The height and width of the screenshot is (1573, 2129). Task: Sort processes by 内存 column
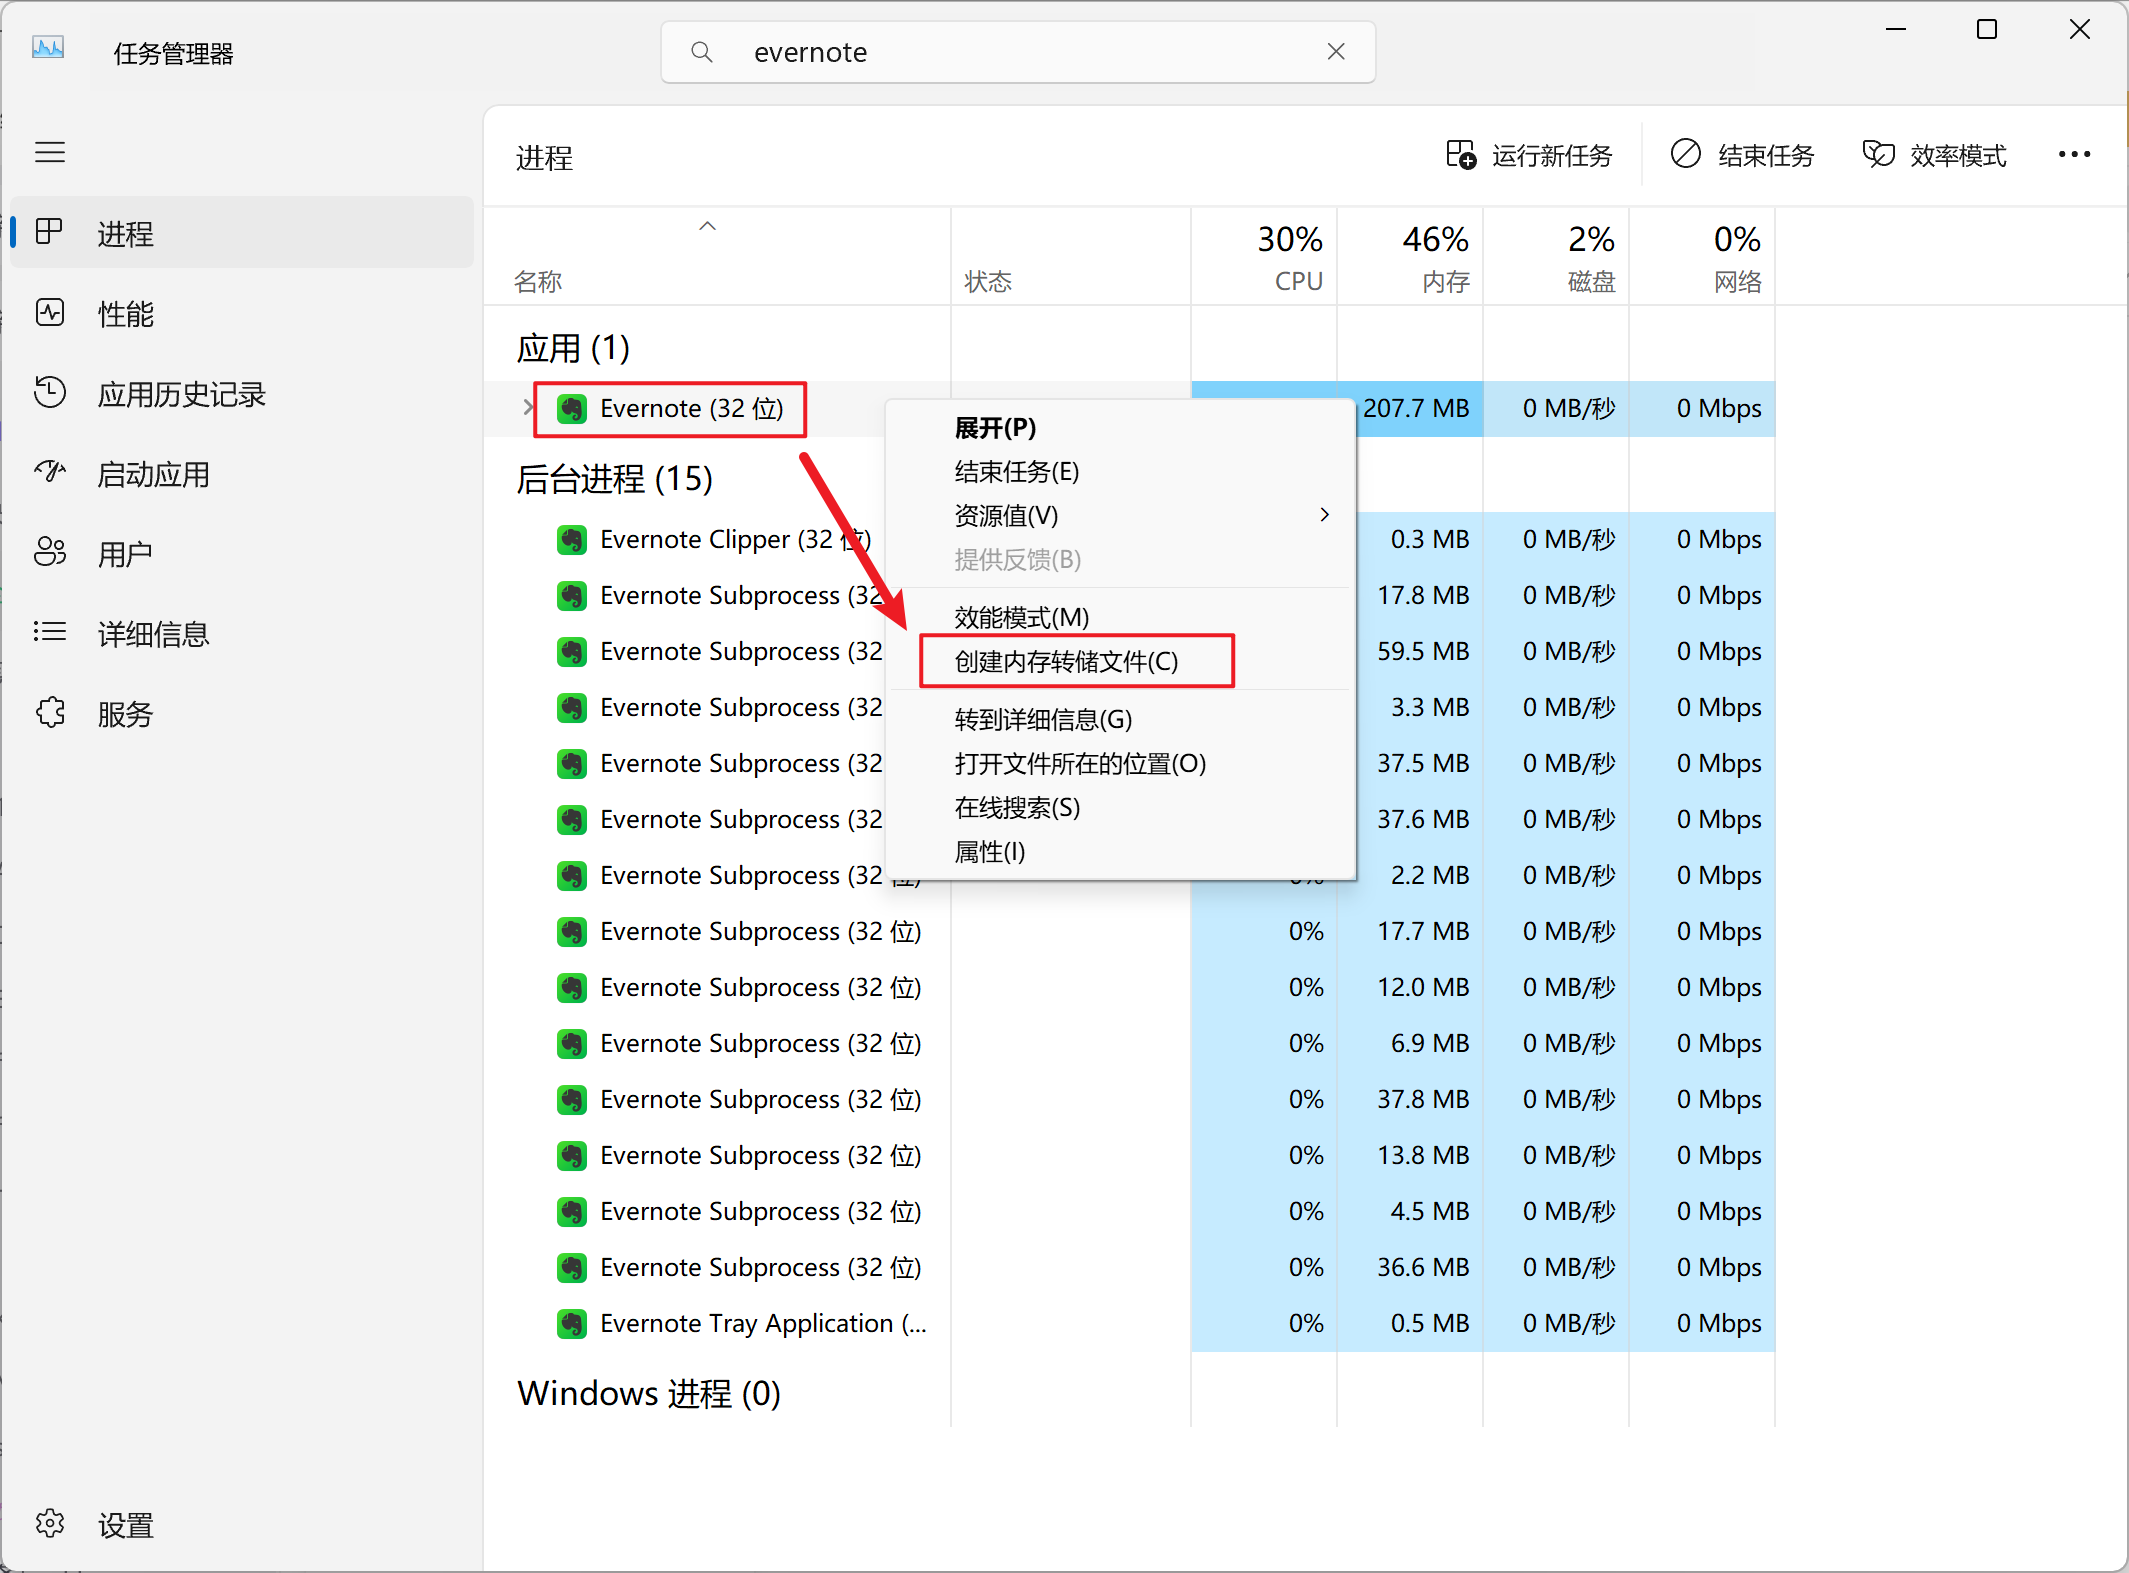[x=1410, y=258]
